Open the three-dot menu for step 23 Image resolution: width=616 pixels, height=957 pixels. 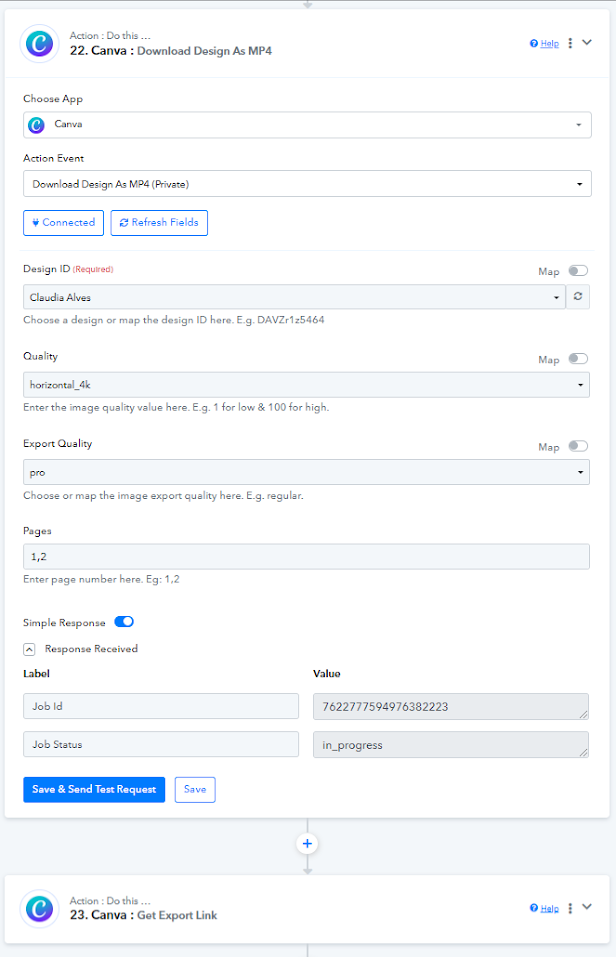point(570,908)
